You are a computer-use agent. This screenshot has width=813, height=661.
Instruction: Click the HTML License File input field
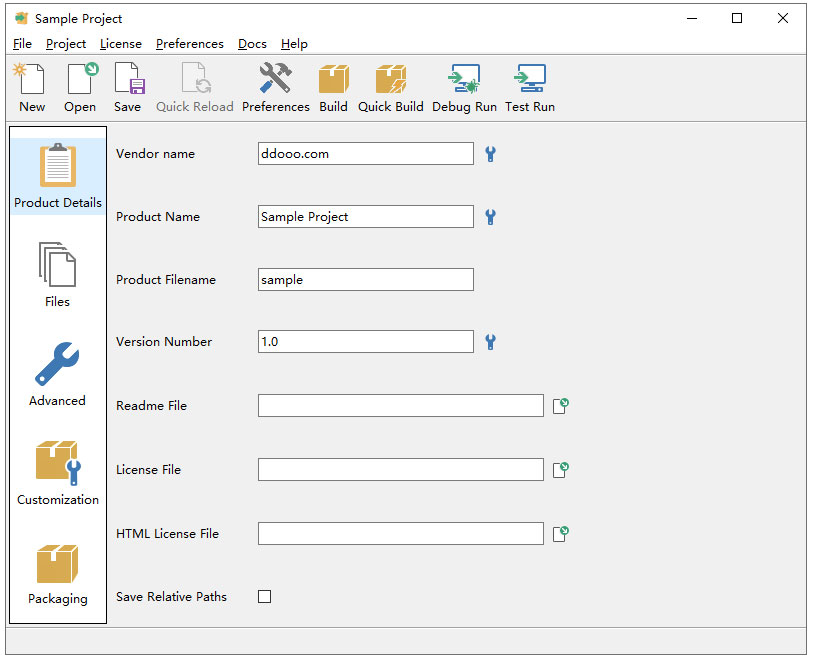(401, 533)
